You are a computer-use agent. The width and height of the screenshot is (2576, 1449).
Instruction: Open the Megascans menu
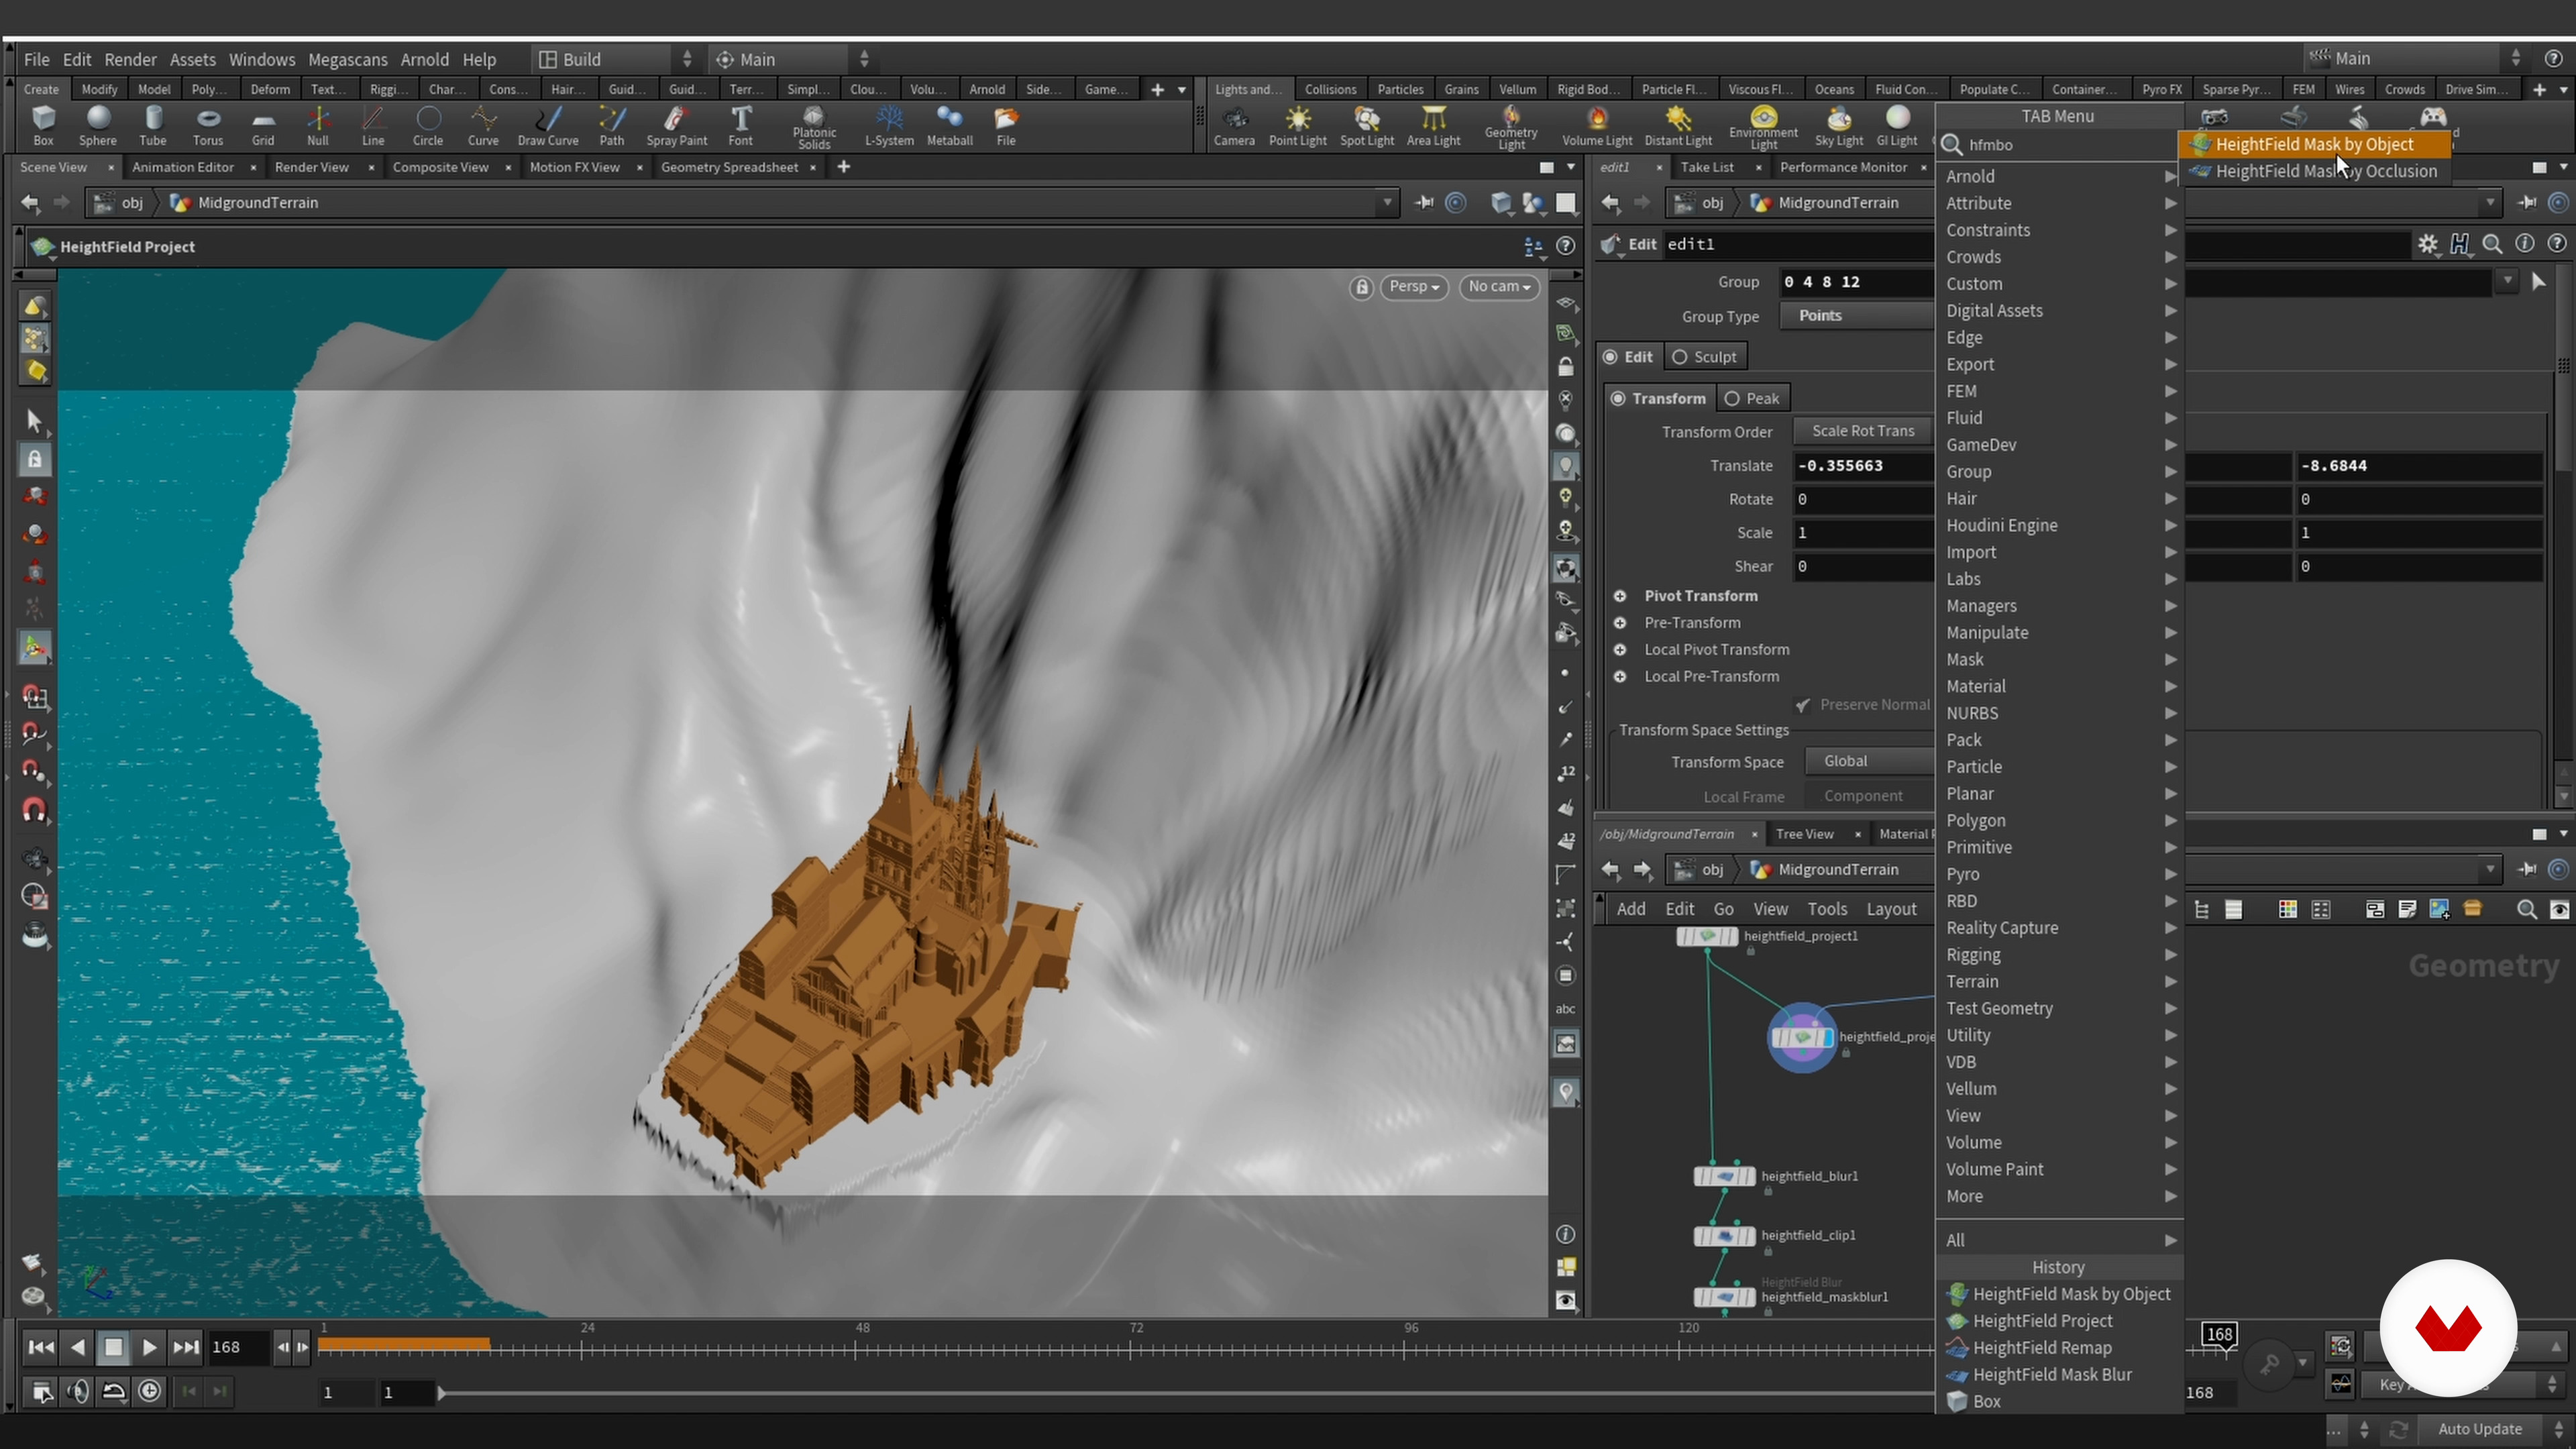[347, 59]
